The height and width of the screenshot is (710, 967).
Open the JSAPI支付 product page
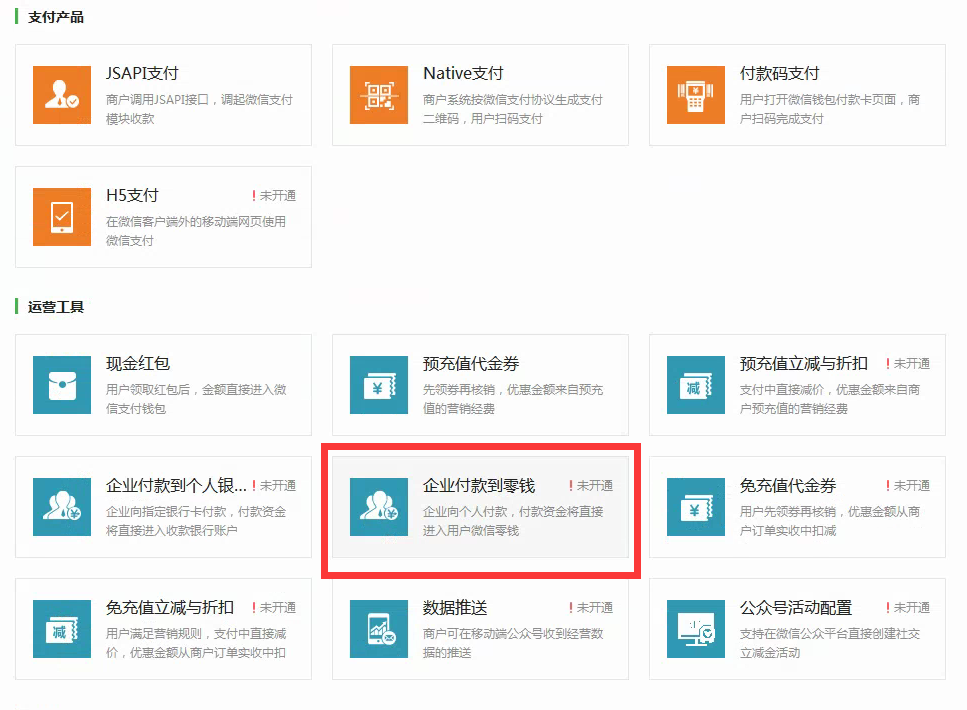[163, 95]
